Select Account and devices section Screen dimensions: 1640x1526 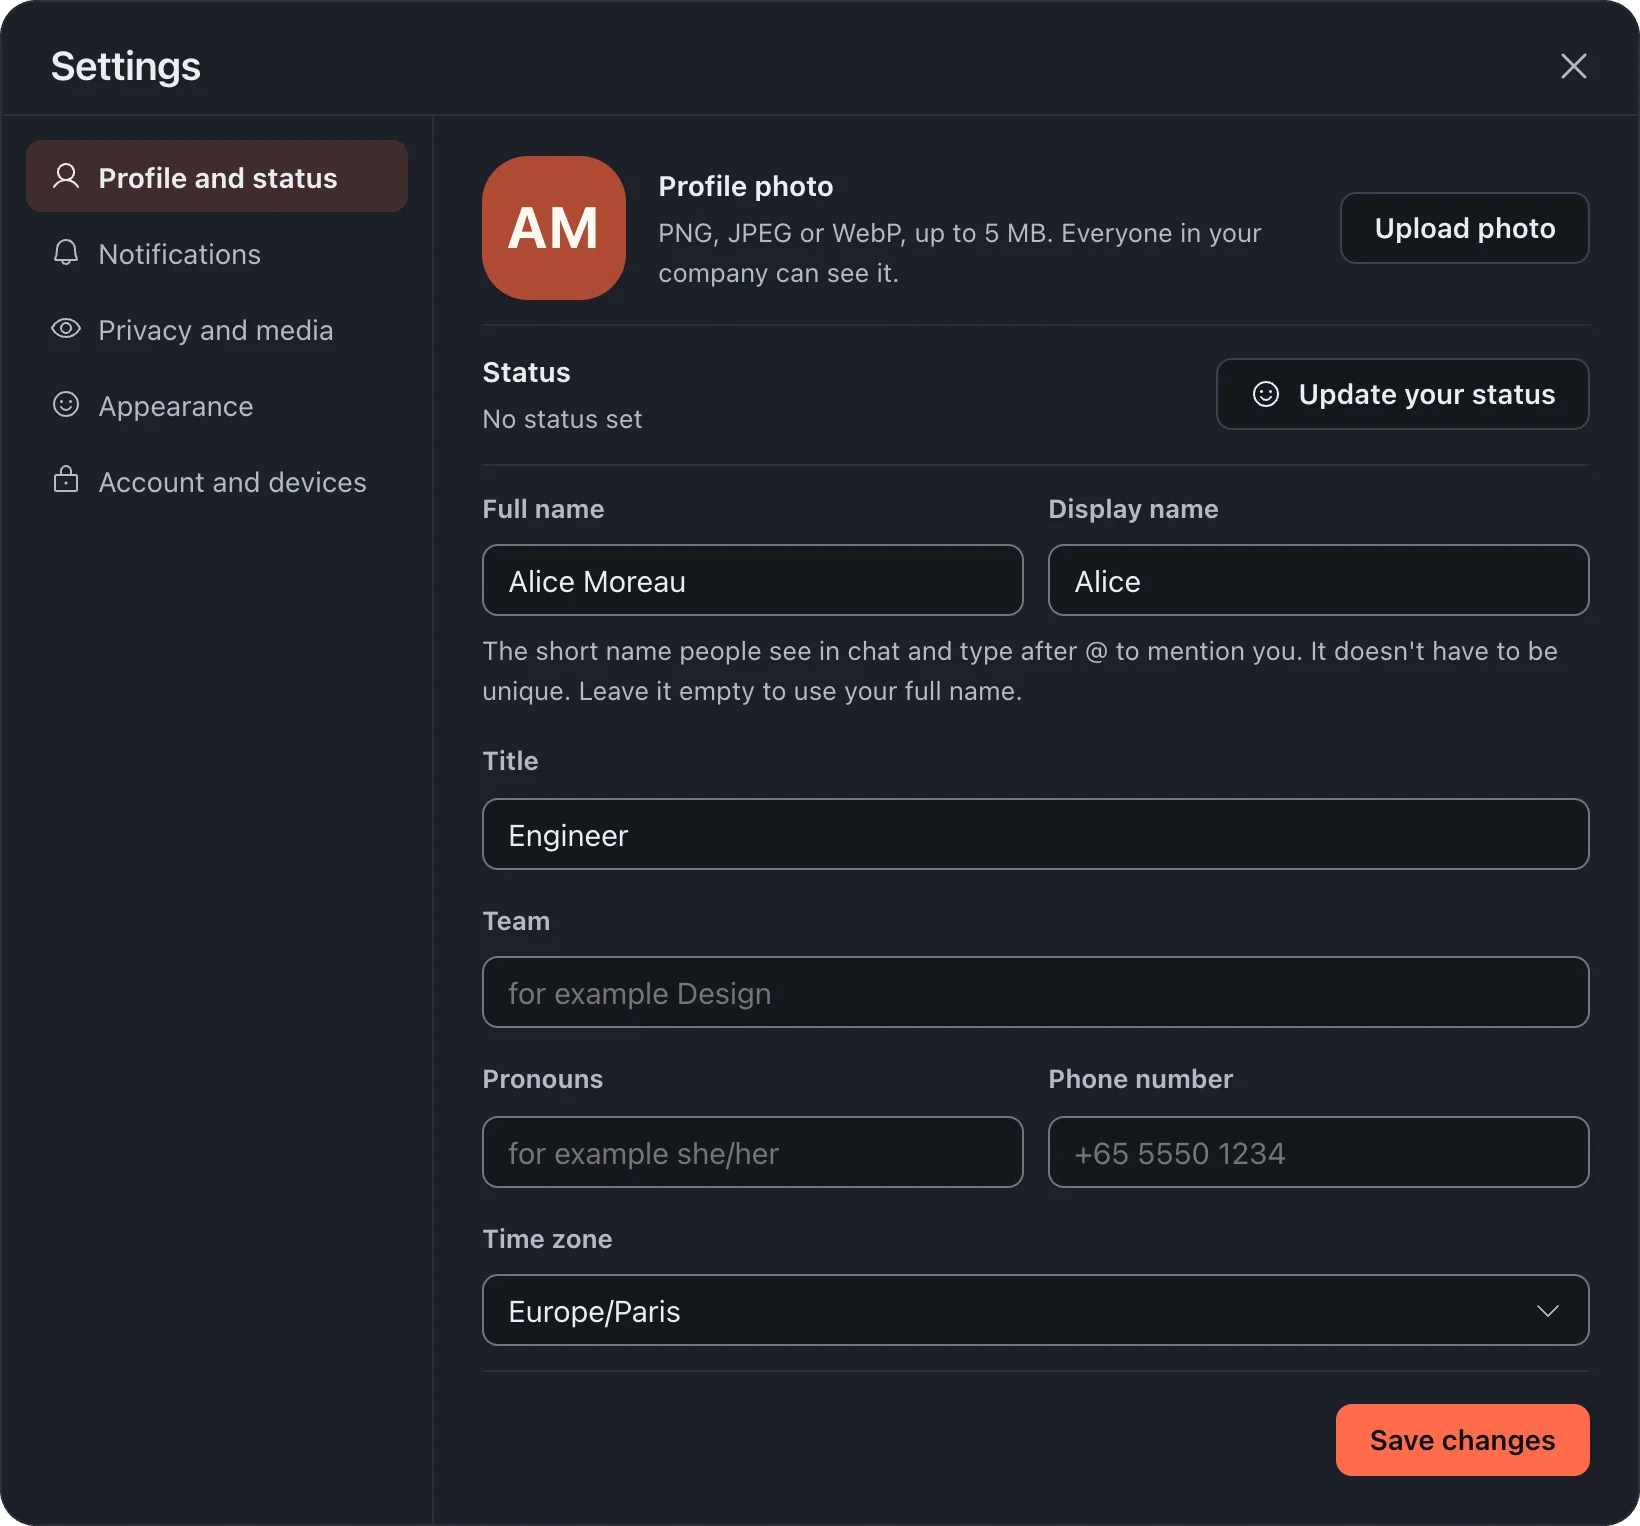pyautogui.click(x=217, y=482)
